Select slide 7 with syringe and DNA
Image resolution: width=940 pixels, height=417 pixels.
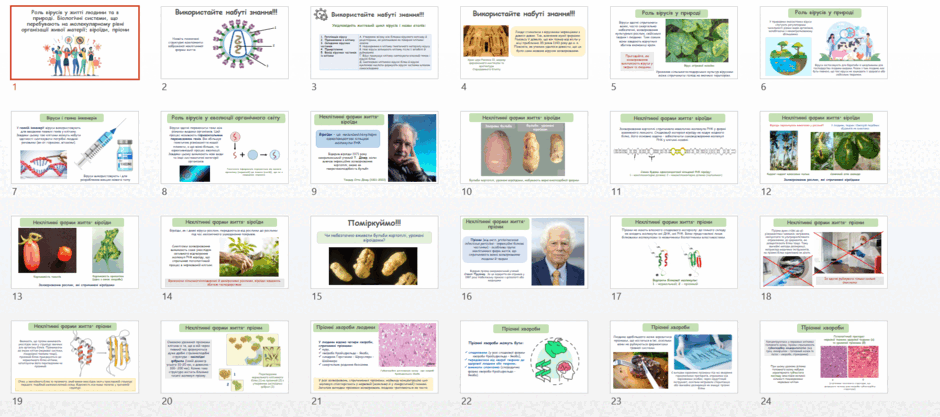pos(76,147)
